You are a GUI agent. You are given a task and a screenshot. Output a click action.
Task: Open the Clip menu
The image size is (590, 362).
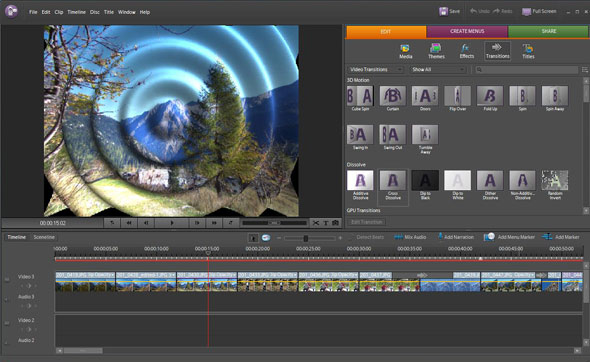tap(59, 12)
